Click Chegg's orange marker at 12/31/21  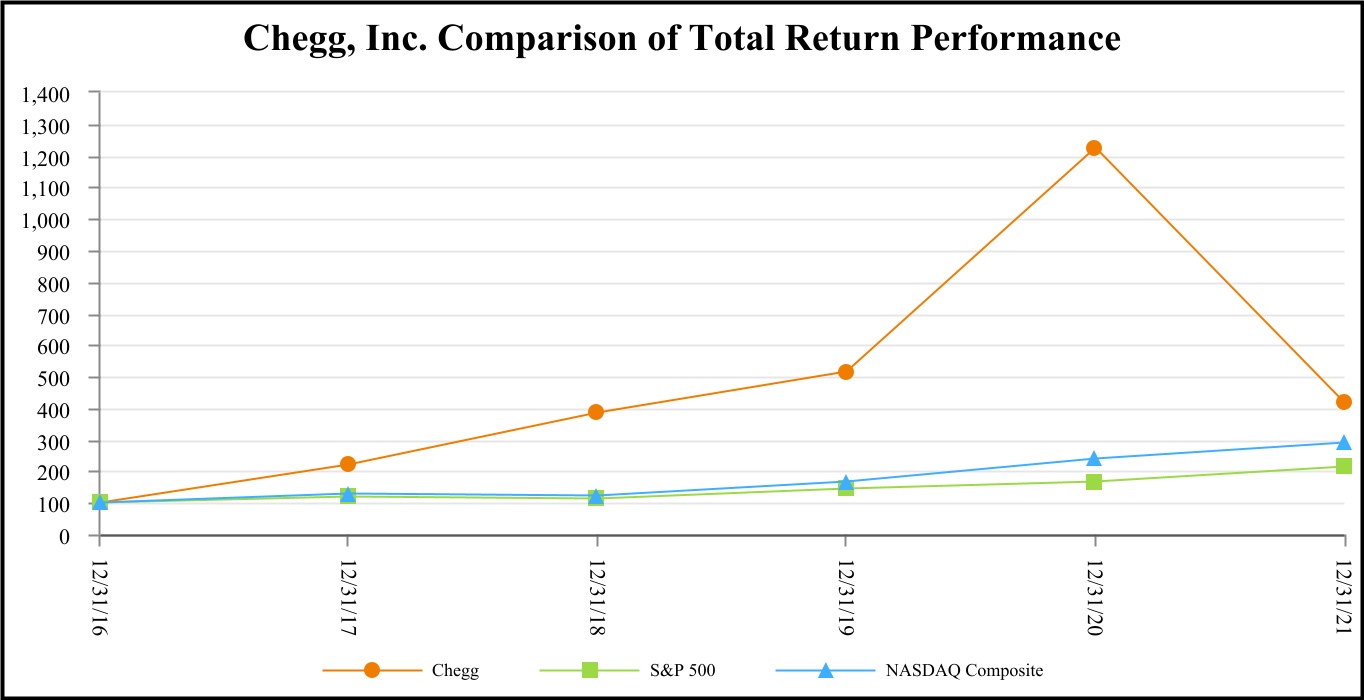coord(1343,402)
